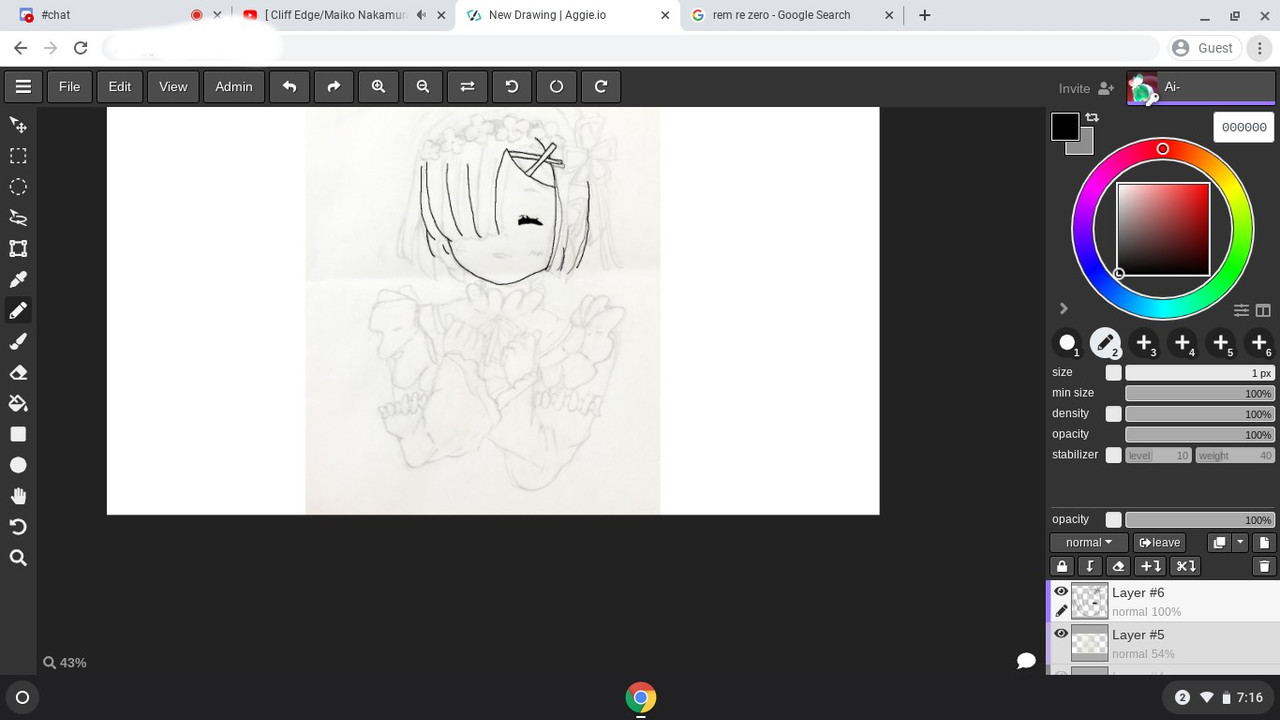Open the normal blend mode dropdown
The width and height of the screenshot is (1280, 720).
click(x=1089, y=543)
